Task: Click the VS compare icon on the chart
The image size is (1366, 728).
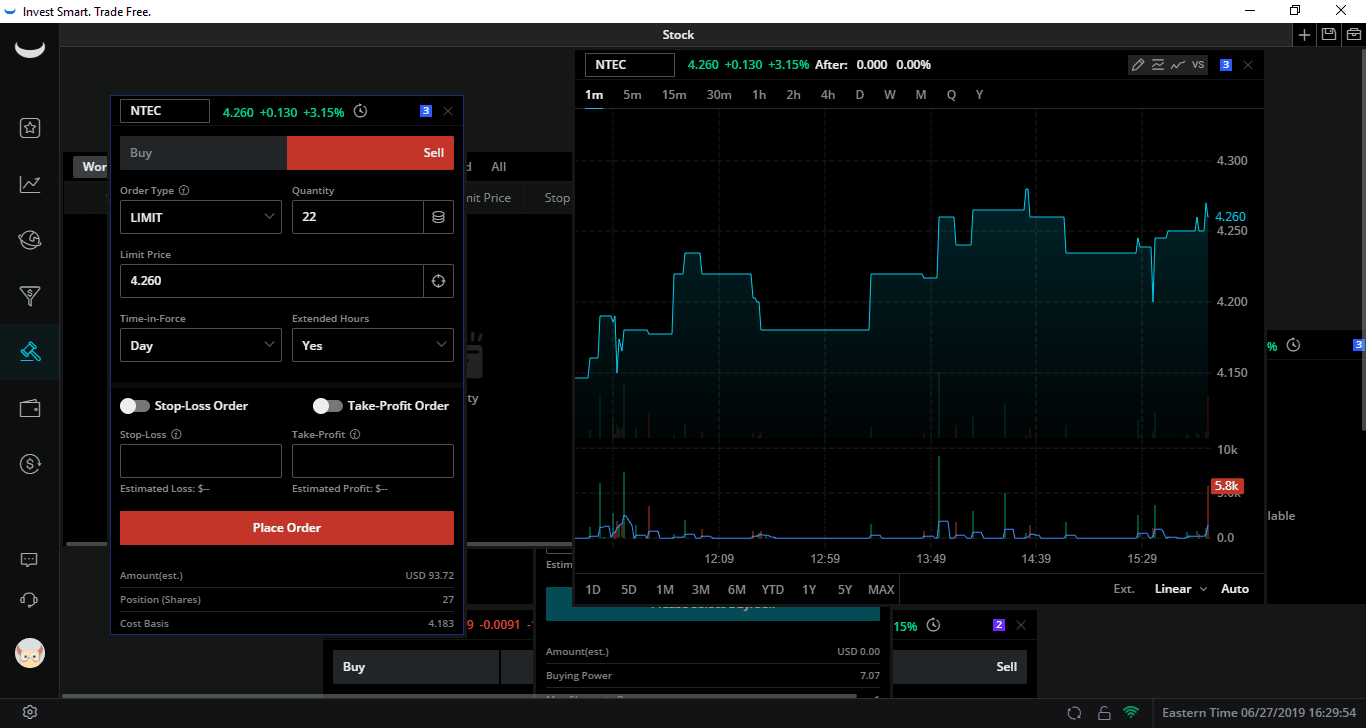Action: pyautogui.click(x=1197, y=64)
